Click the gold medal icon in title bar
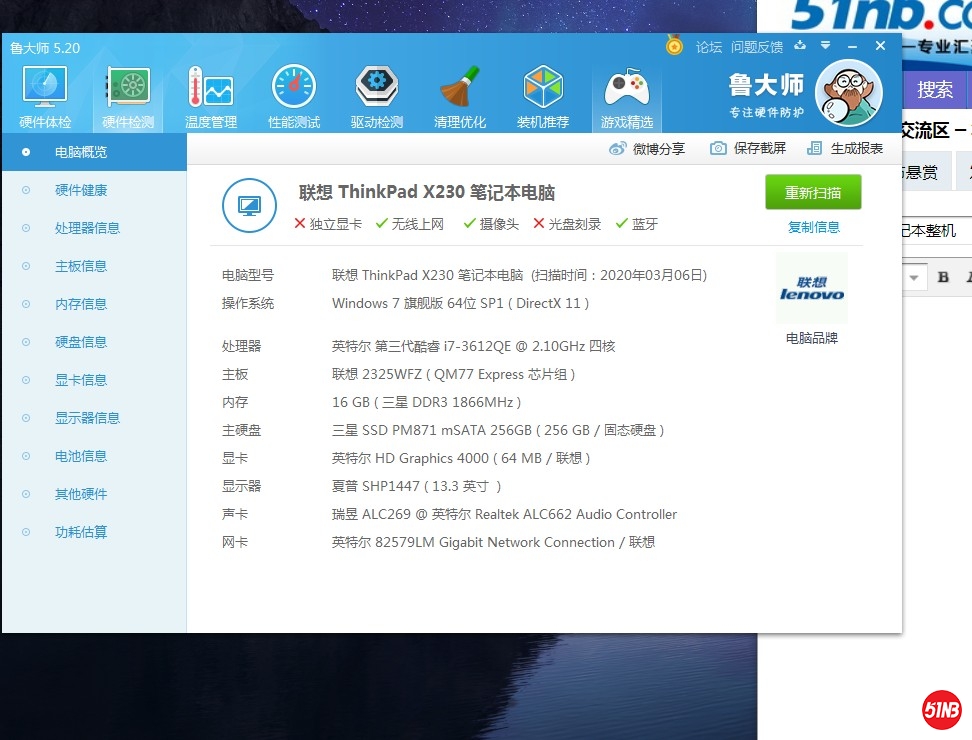 675,46
